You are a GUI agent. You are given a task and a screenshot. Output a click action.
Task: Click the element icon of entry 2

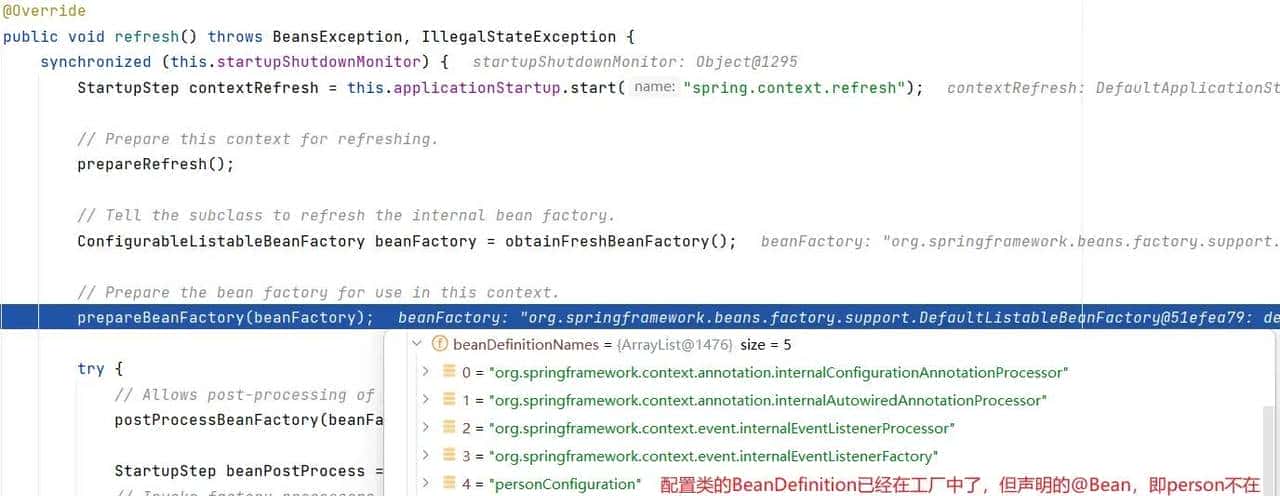pyautogui.click(x=450, y=428)
